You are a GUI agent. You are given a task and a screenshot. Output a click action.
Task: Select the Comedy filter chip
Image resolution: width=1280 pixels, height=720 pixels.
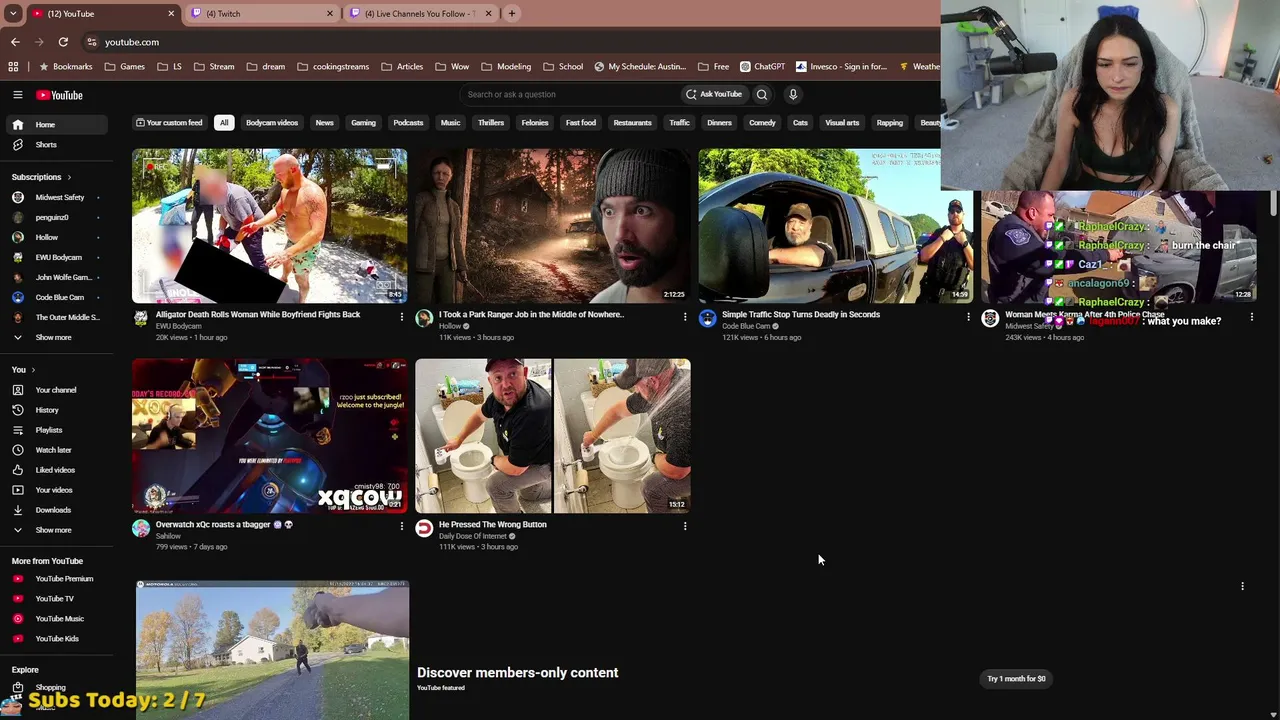click(762, 123)
